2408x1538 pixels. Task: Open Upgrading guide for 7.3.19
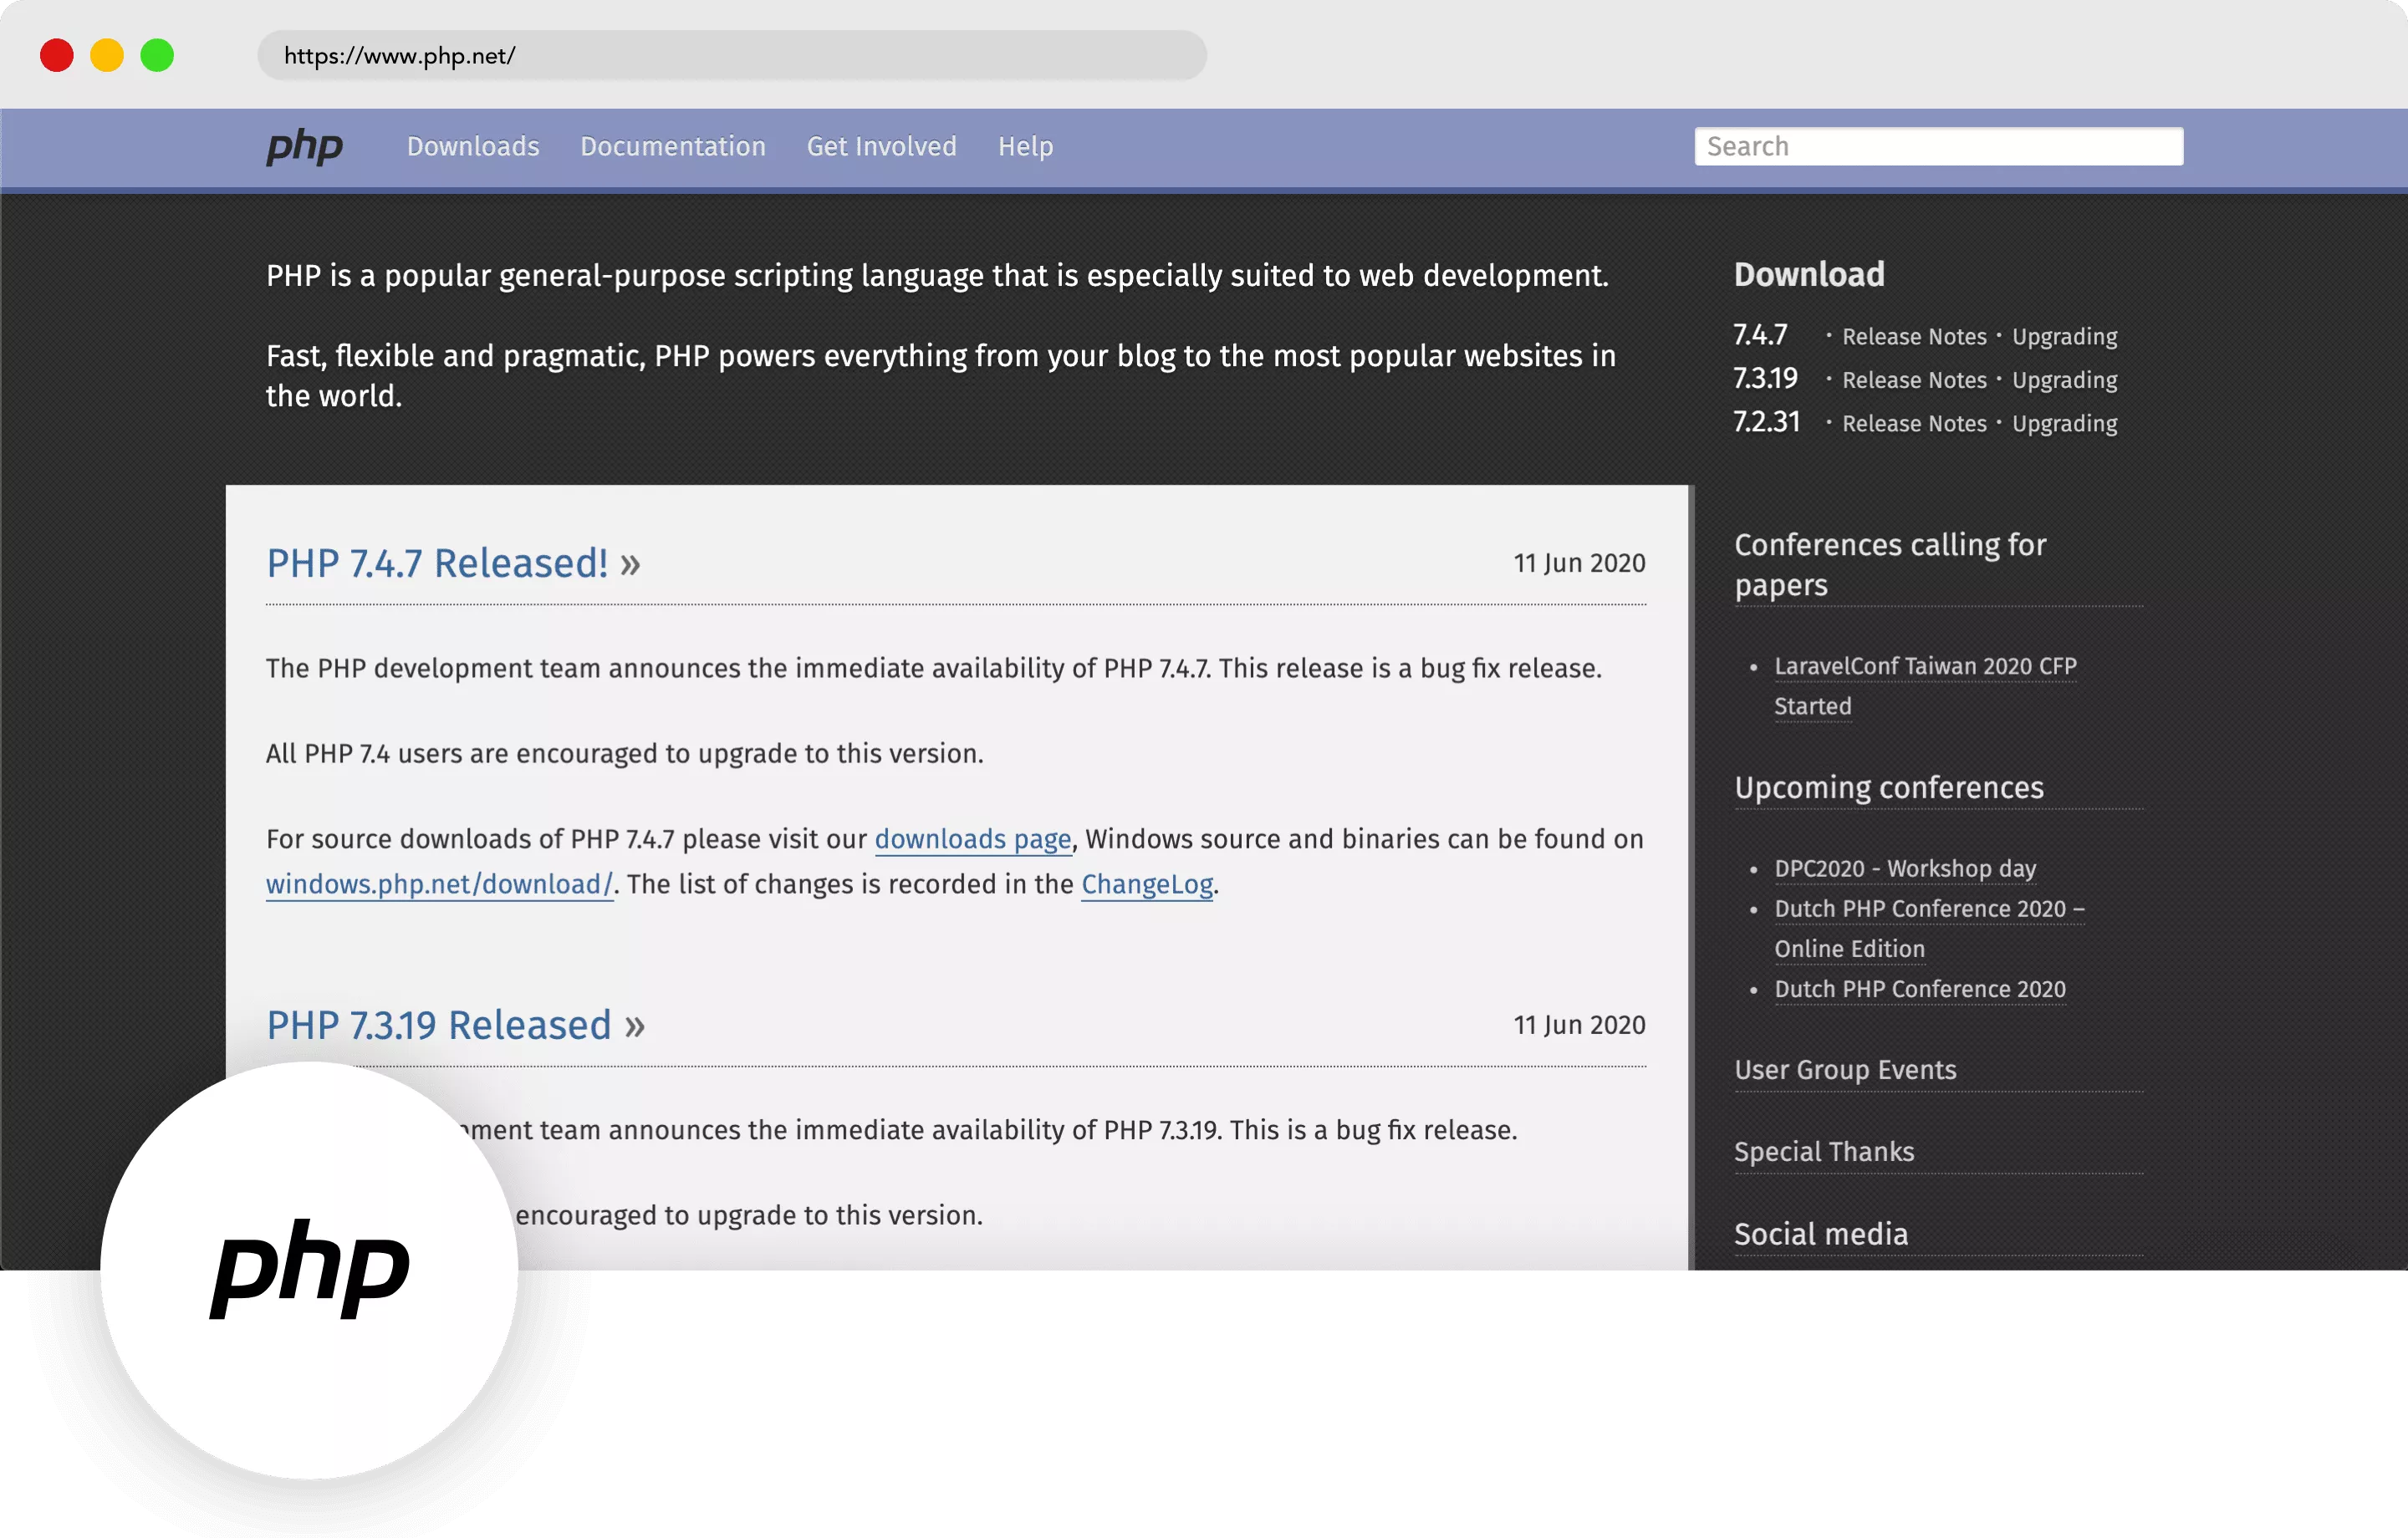pos(2064,381)
